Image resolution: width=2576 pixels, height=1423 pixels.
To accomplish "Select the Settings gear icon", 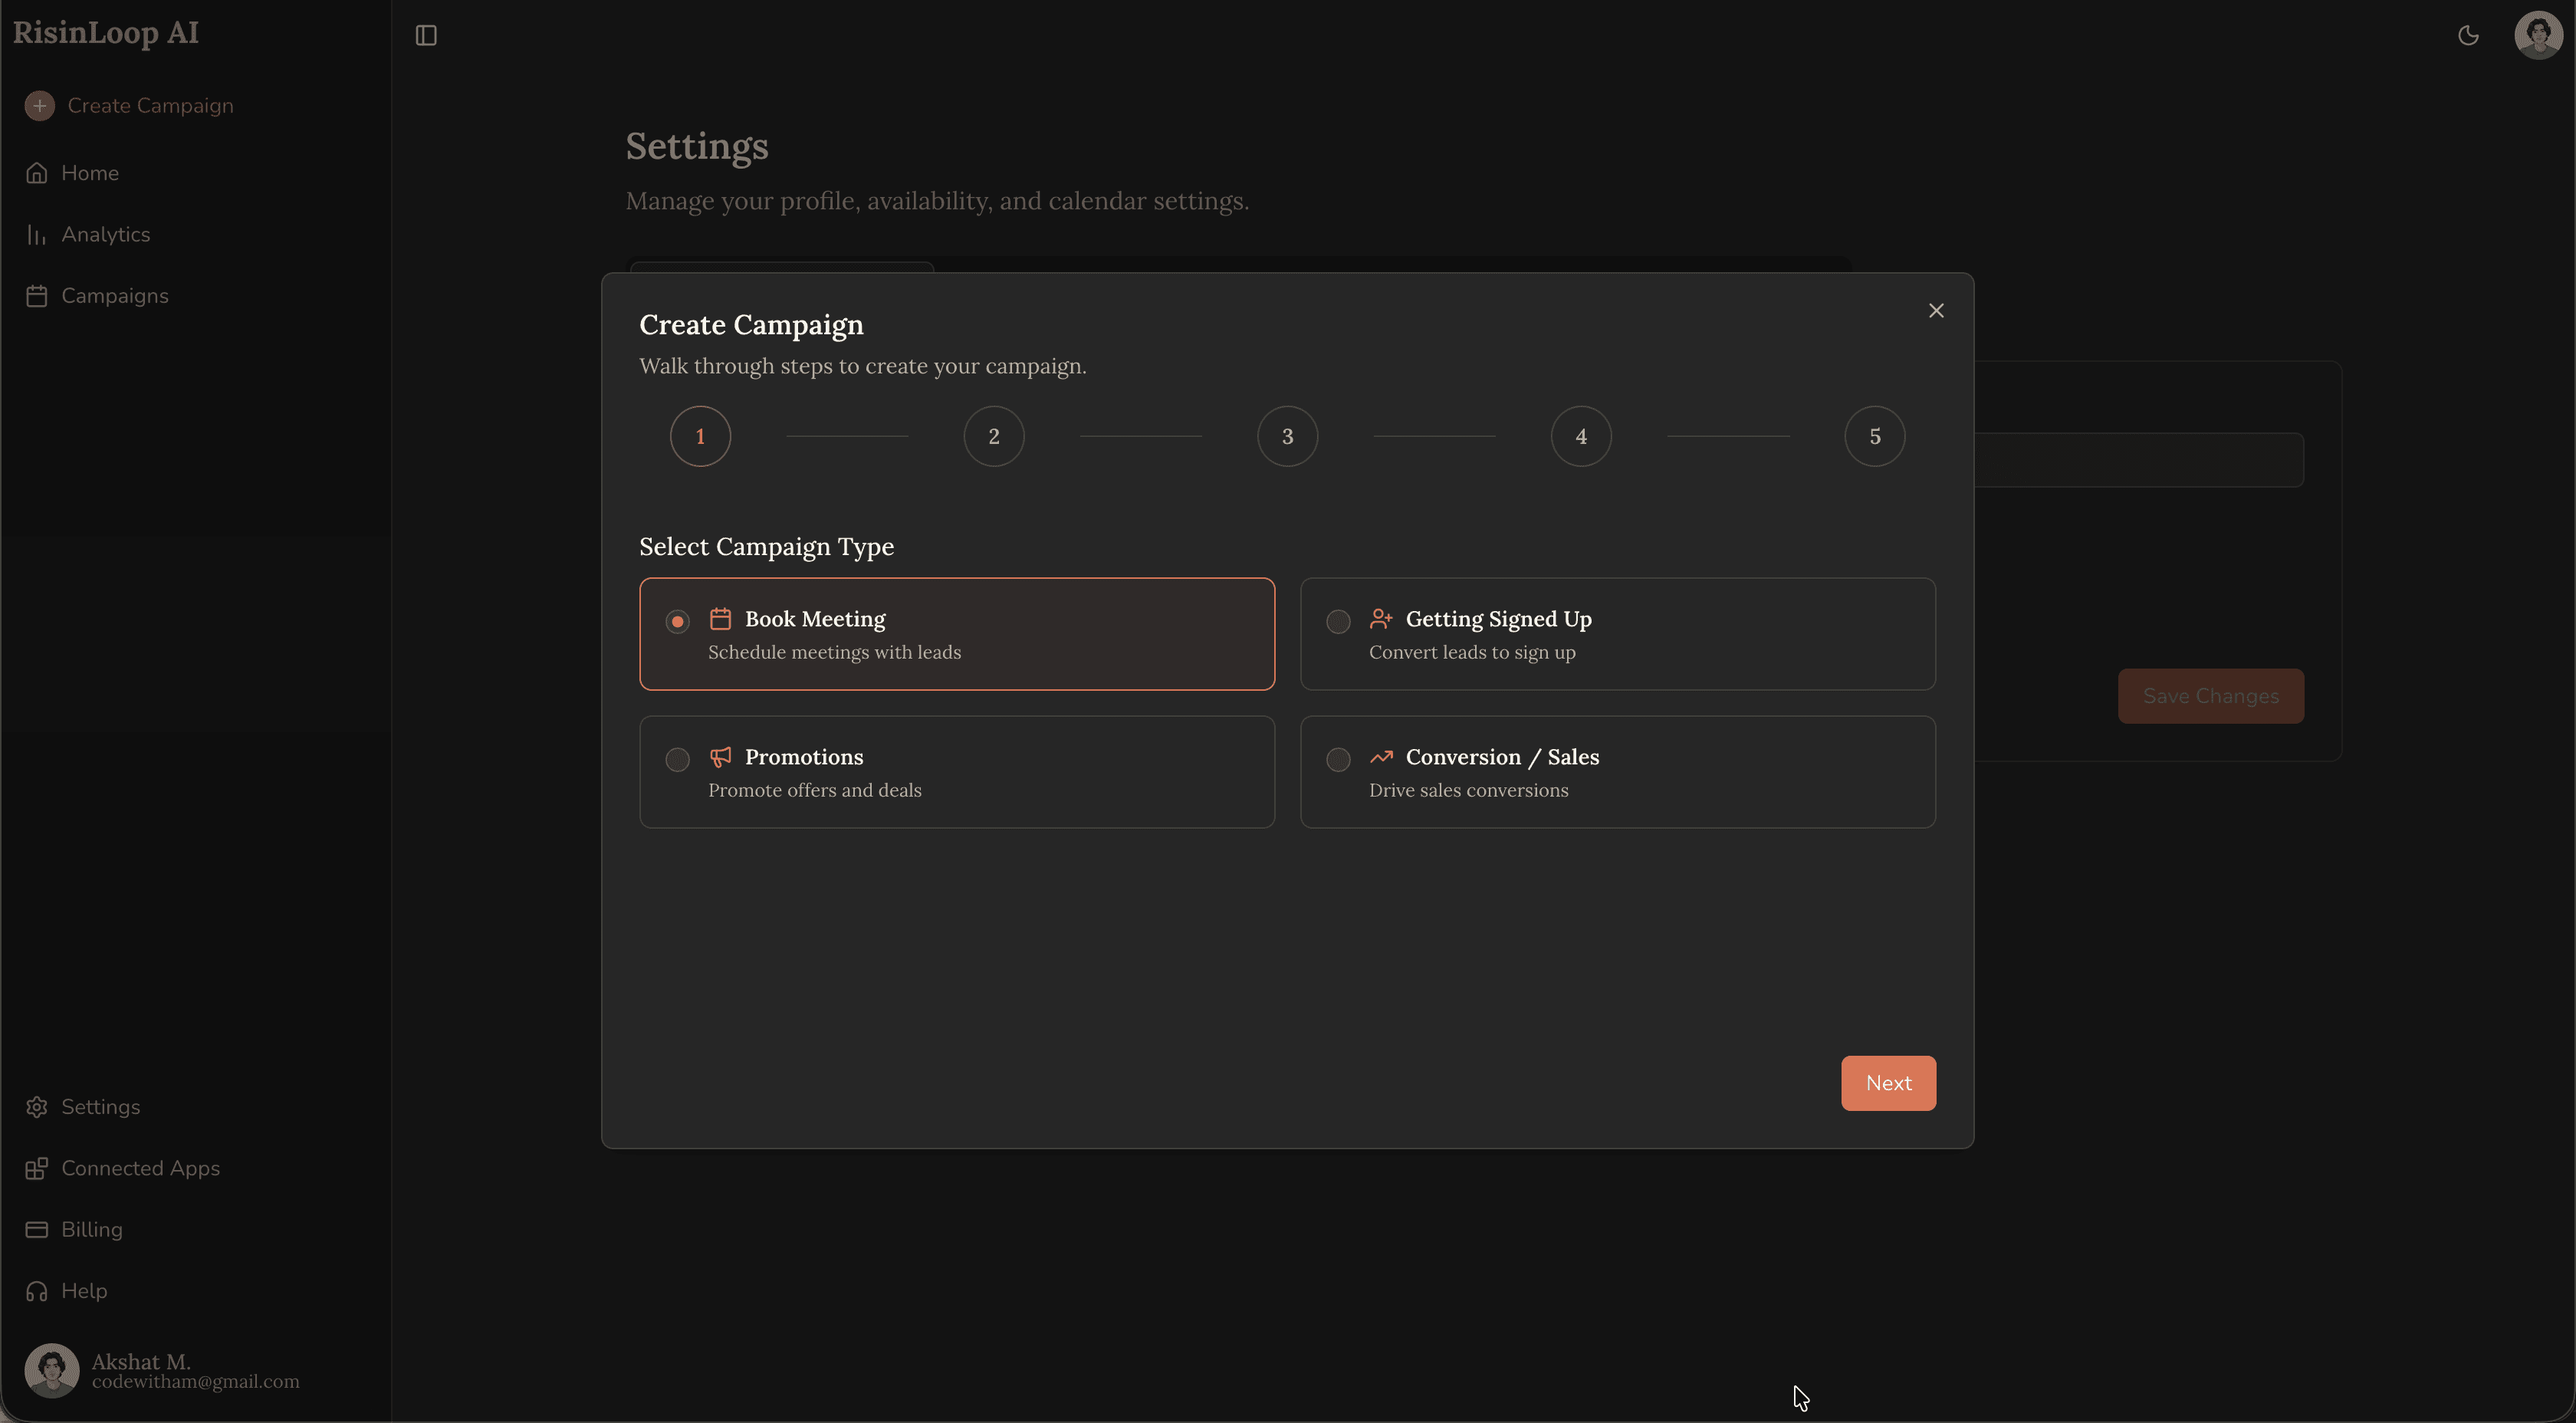I will (x=37, y=1107).
